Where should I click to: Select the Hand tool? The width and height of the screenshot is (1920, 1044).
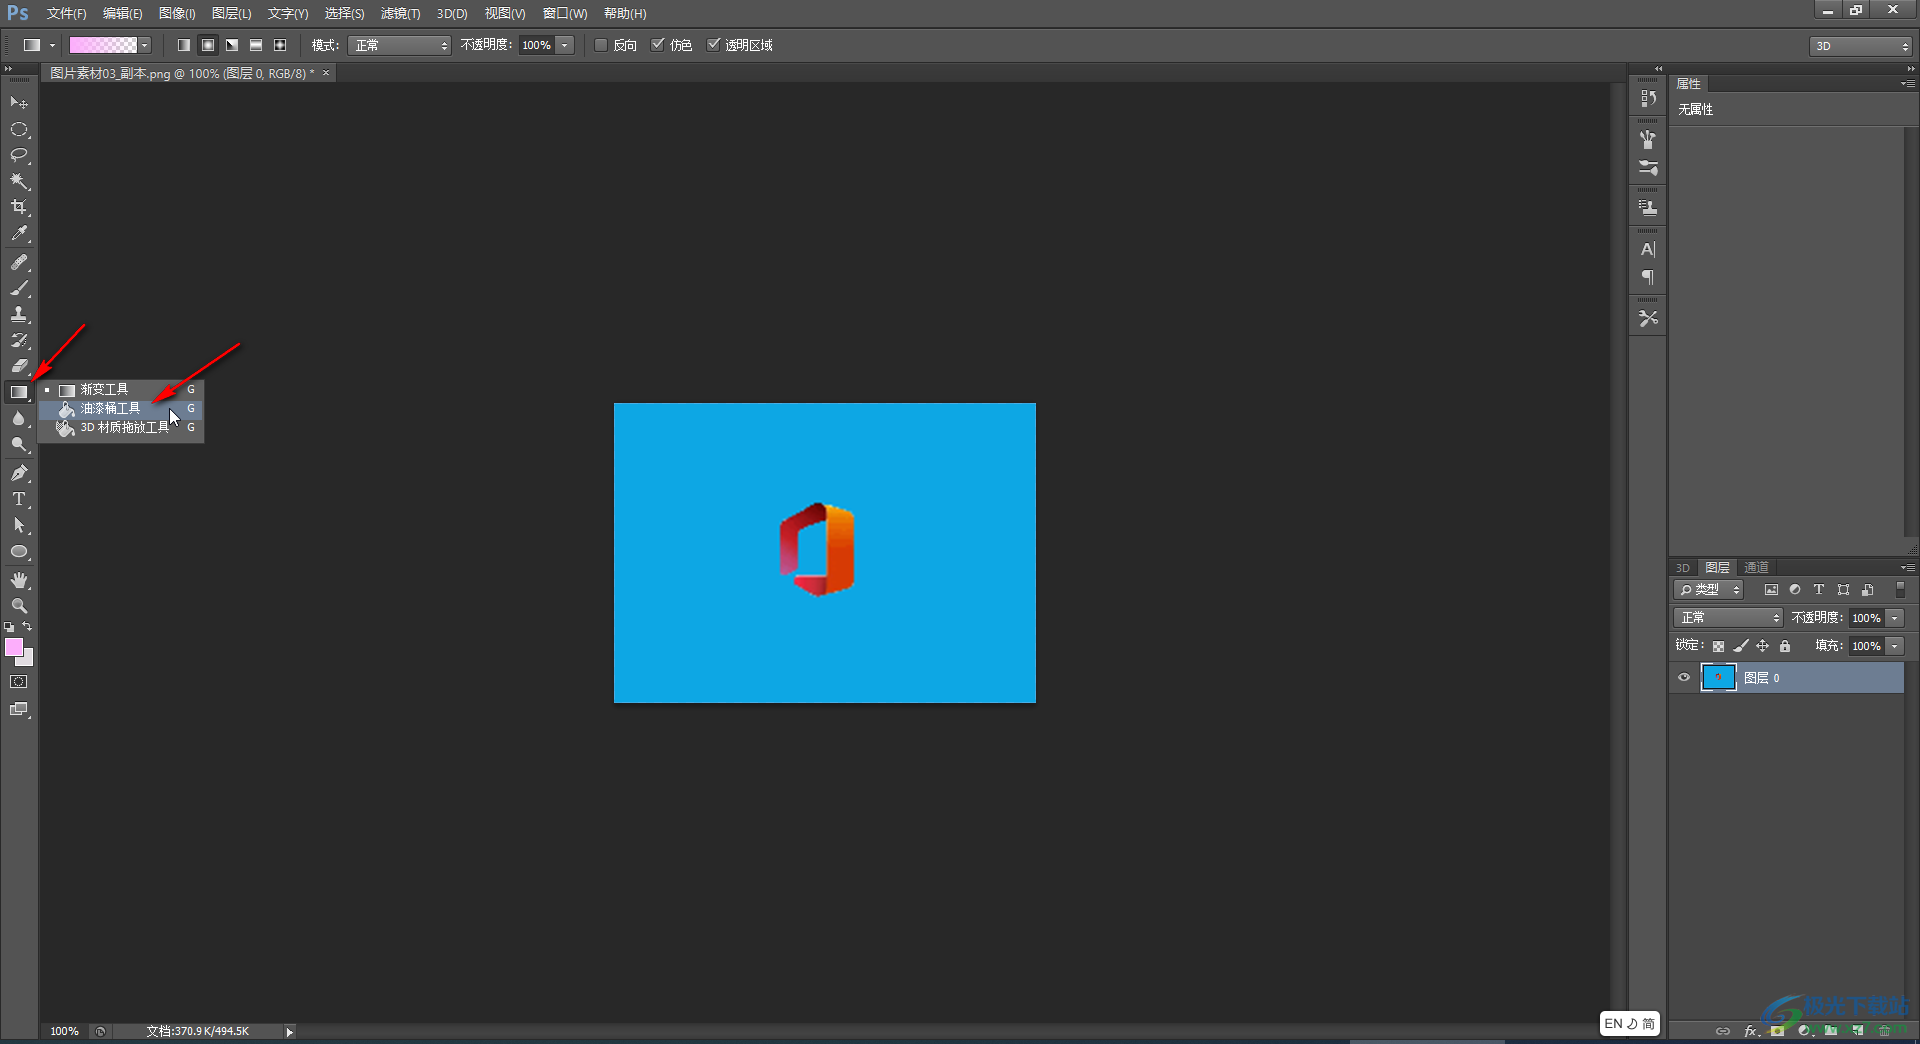19,580
